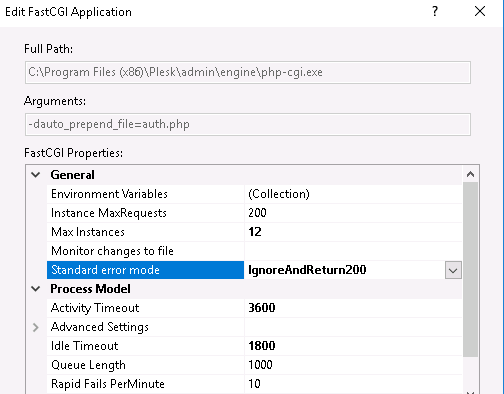
Task: Edit Queue Length value 1000
Action: pos(353,365)
